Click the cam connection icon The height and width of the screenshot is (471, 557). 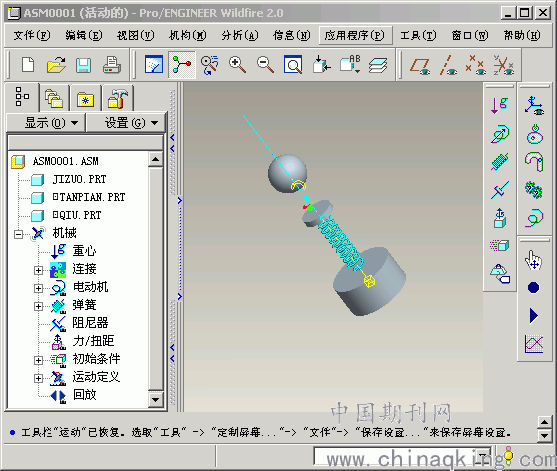[534, 134]
